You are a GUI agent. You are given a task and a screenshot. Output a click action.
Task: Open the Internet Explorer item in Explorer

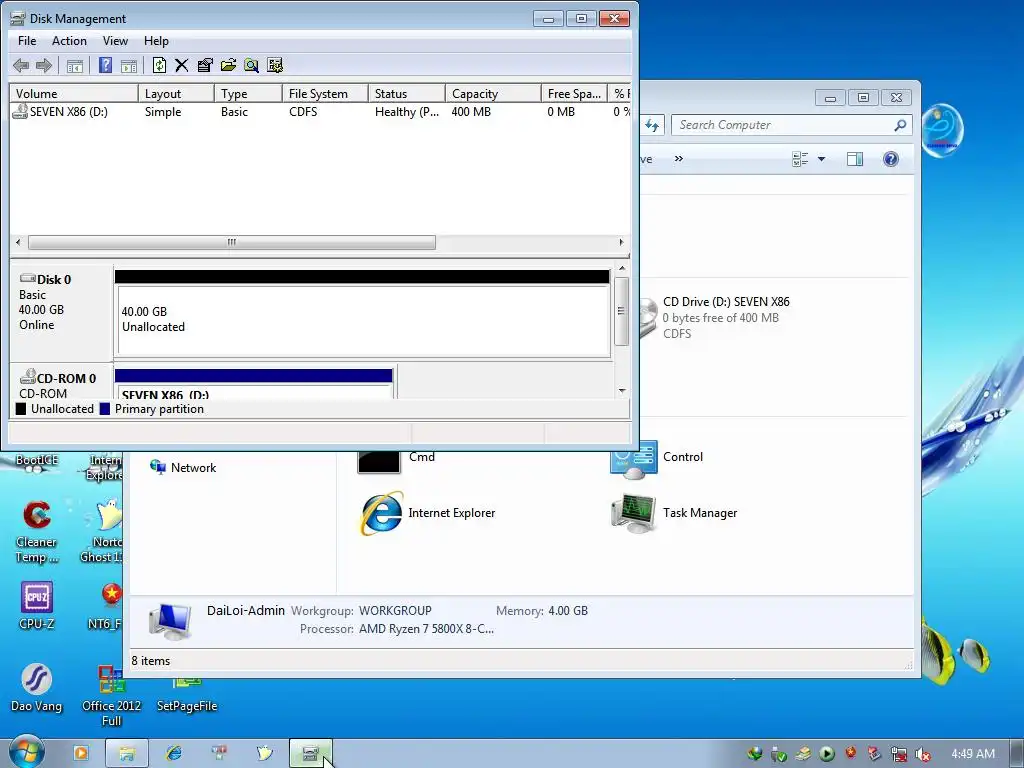point(427,513)
